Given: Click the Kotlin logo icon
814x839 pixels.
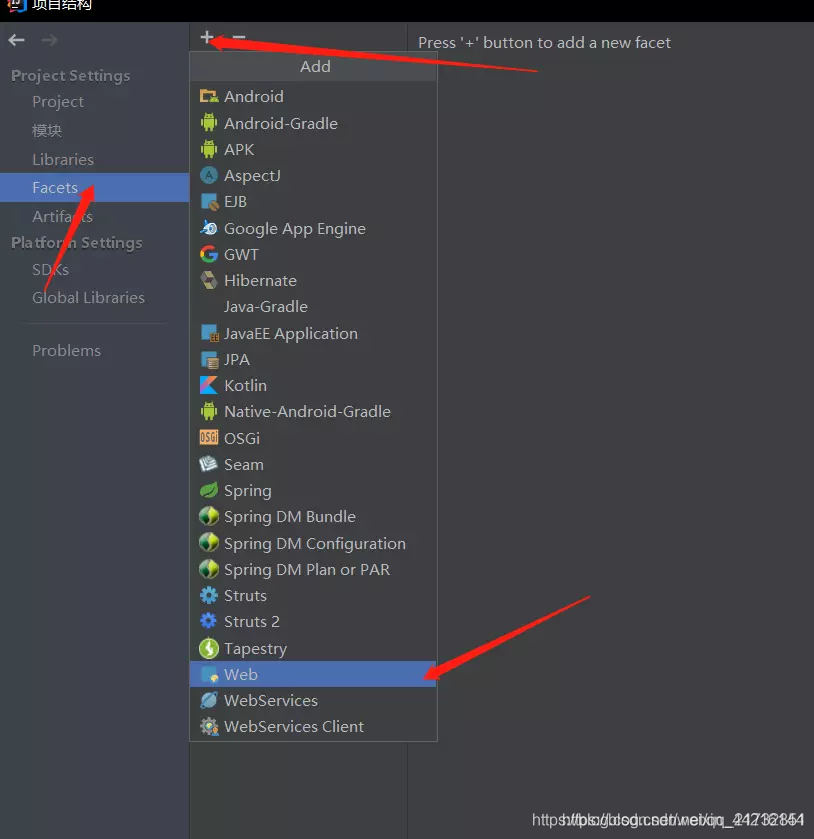Looking at the screenshot, I should [209, 385].
